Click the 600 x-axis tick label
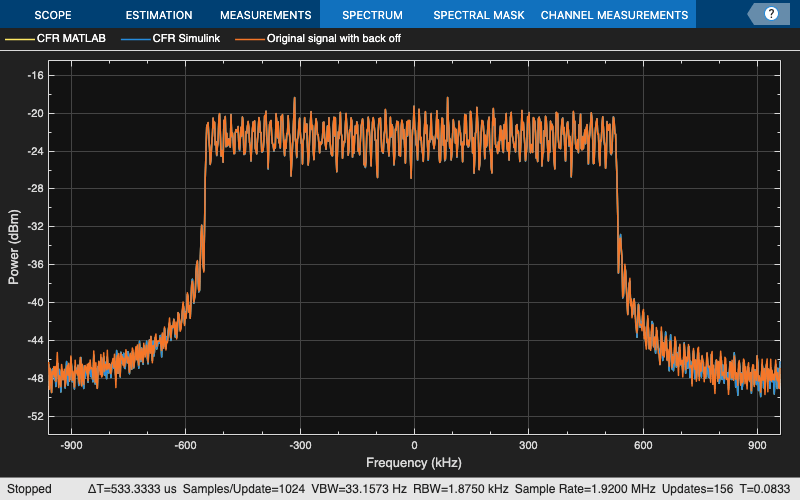 click(643, 445)
